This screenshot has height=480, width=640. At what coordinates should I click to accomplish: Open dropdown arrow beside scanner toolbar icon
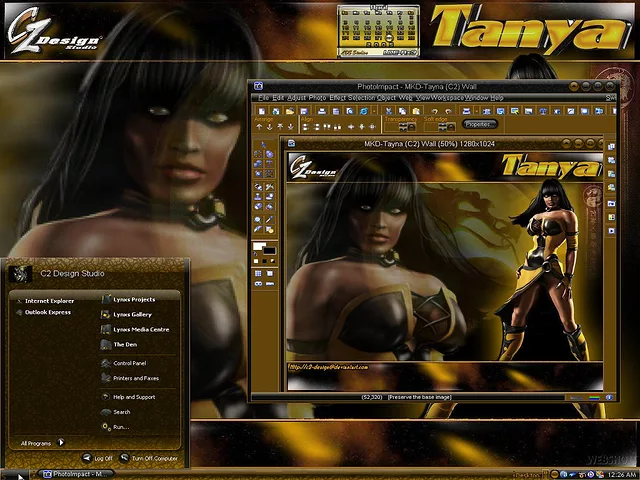coord(476,111)
